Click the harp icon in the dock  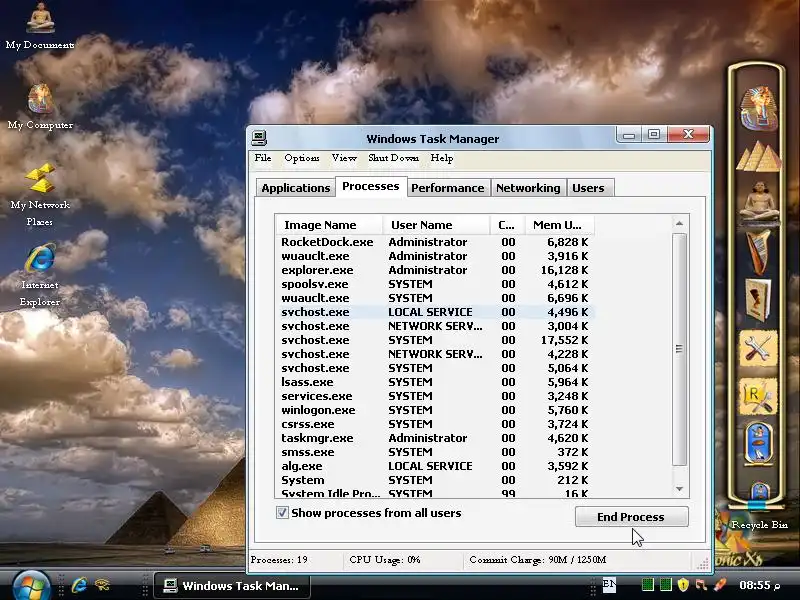pyautogui.click(x=758, y=251)
